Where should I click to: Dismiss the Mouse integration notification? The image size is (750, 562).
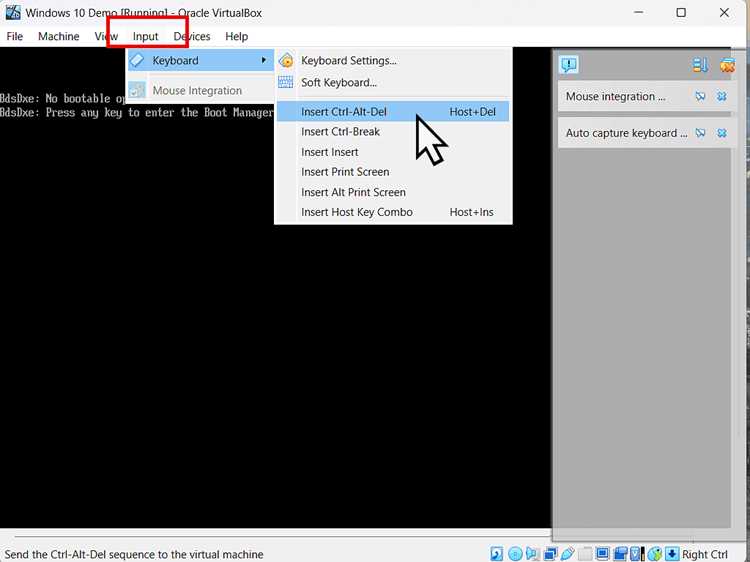pos(722,96)
